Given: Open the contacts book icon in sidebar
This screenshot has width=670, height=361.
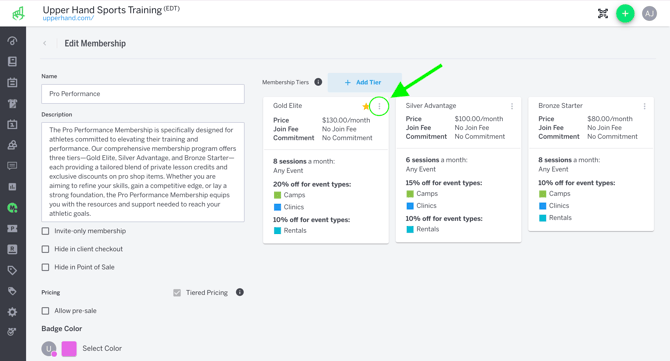Looking at the screenshot, I should (x=12, y=62).
